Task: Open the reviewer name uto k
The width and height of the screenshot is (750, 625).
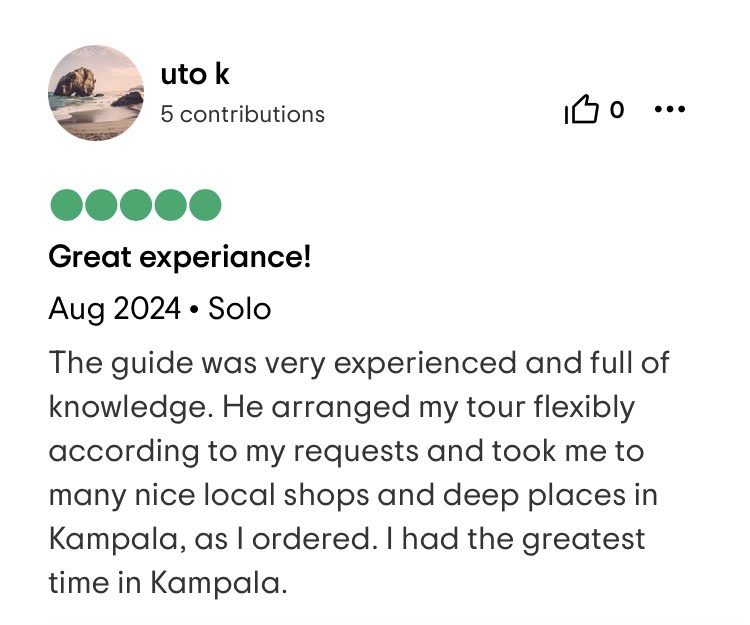Action: pos(195,74)
